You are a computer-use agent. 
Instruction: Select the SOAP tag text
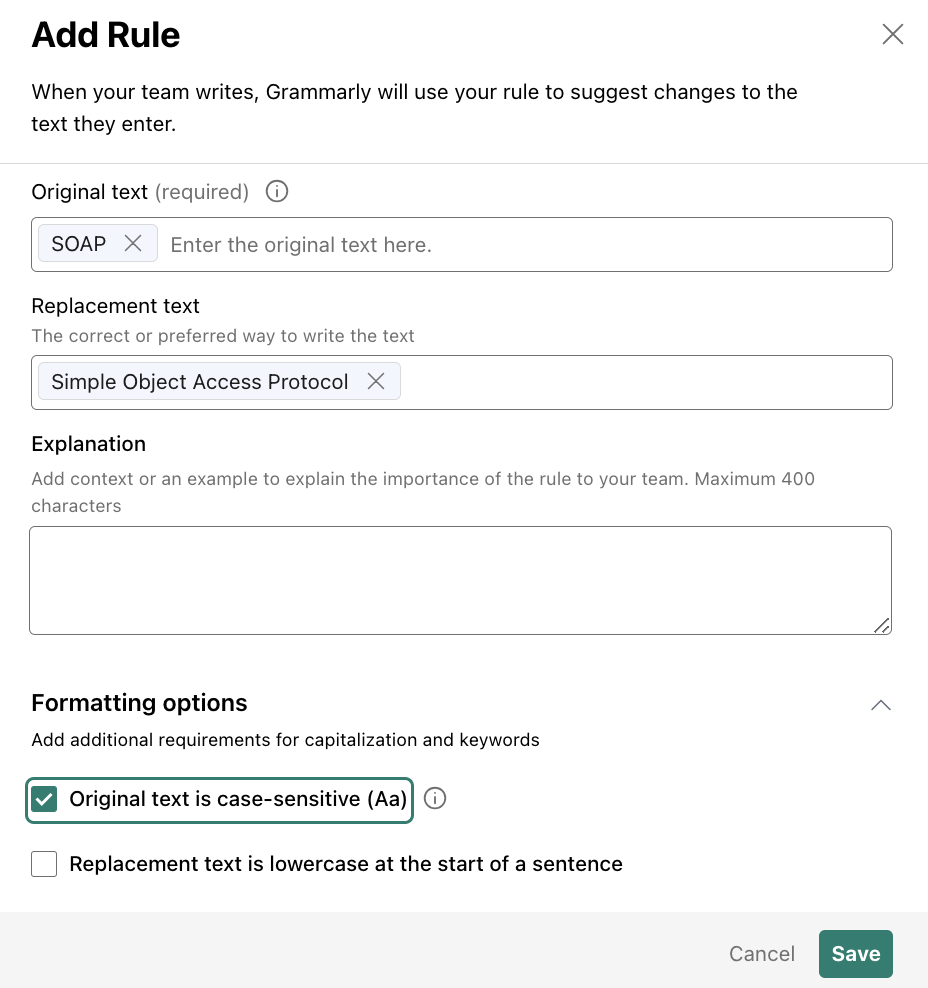click(79, 243)
